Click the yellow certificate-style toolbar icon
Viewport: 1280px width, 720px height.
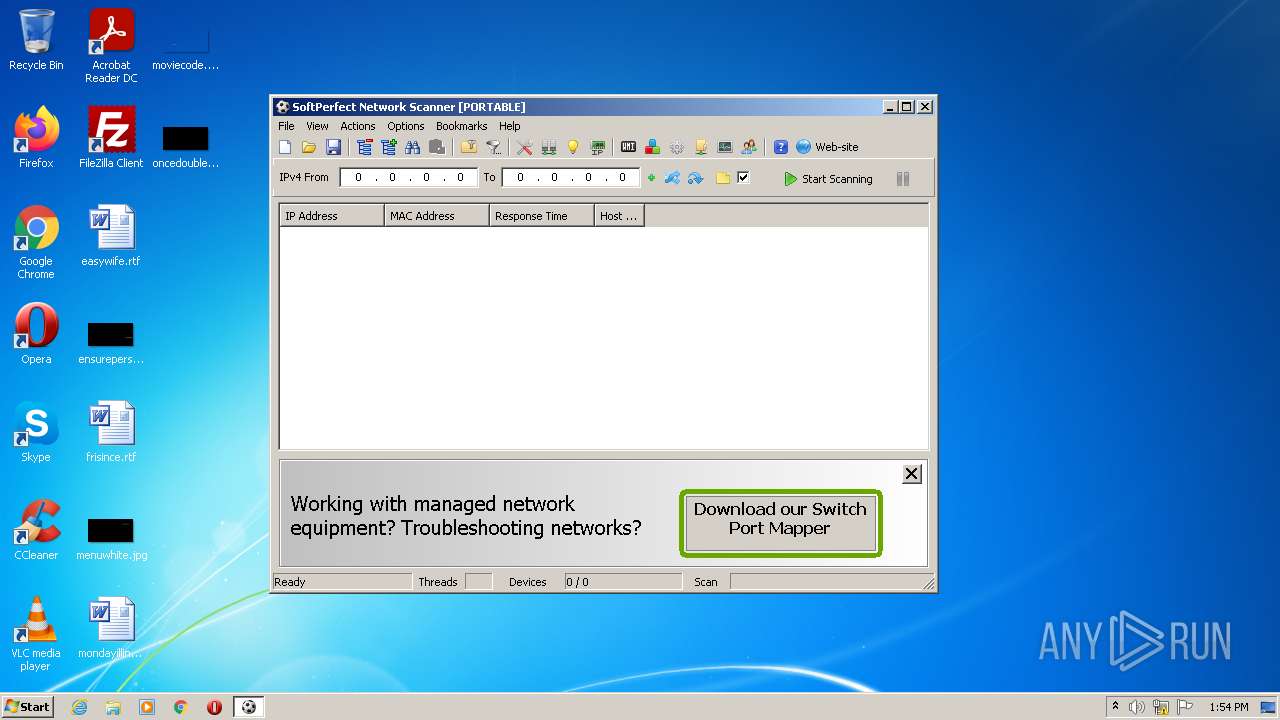(701, 147)
